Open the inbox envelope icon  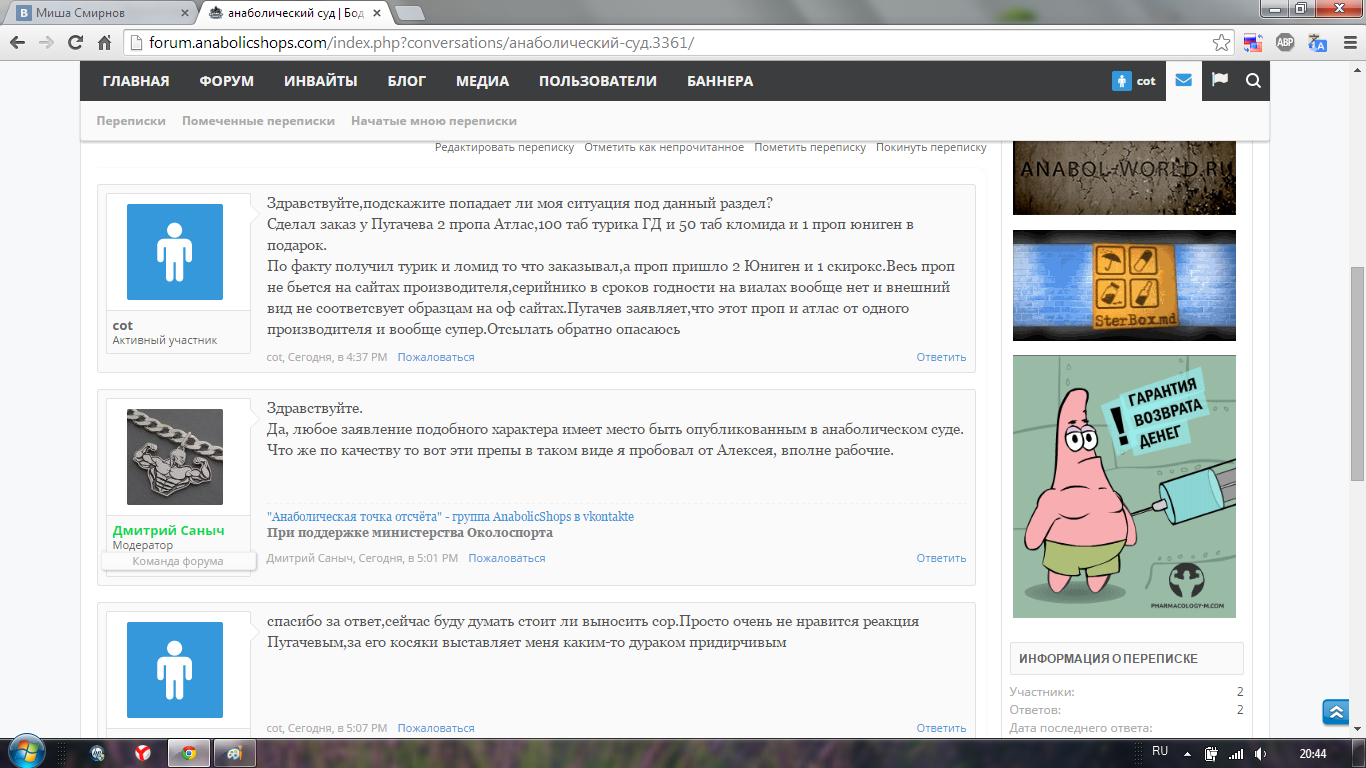click(1184, 81)
